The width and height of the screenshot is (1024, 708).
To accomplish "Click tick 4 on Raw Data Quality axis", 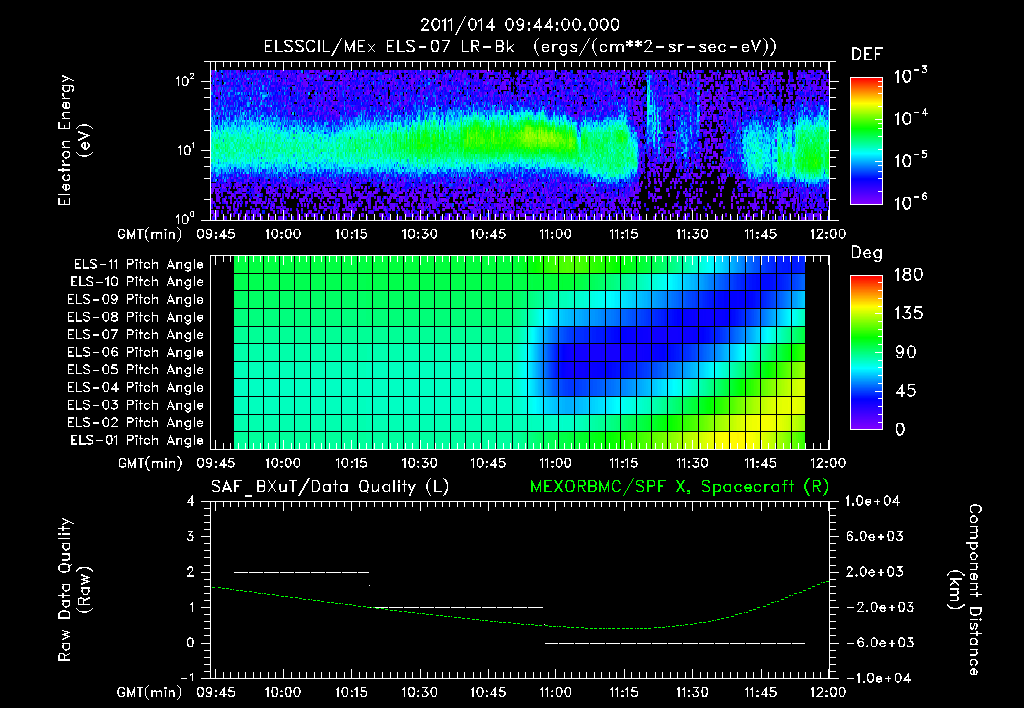I will pos(190,502).
